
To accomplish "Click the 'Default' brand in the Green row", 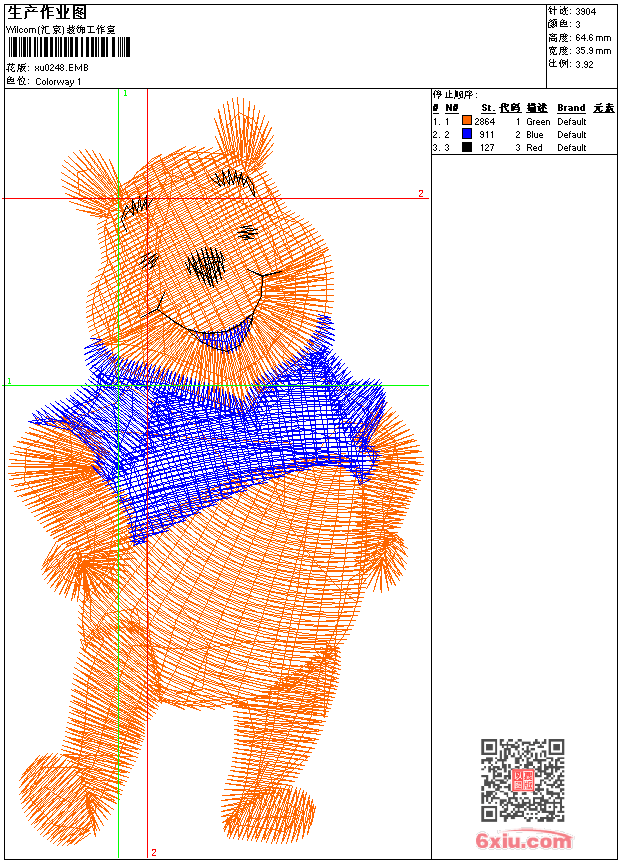I will (572, 122).
